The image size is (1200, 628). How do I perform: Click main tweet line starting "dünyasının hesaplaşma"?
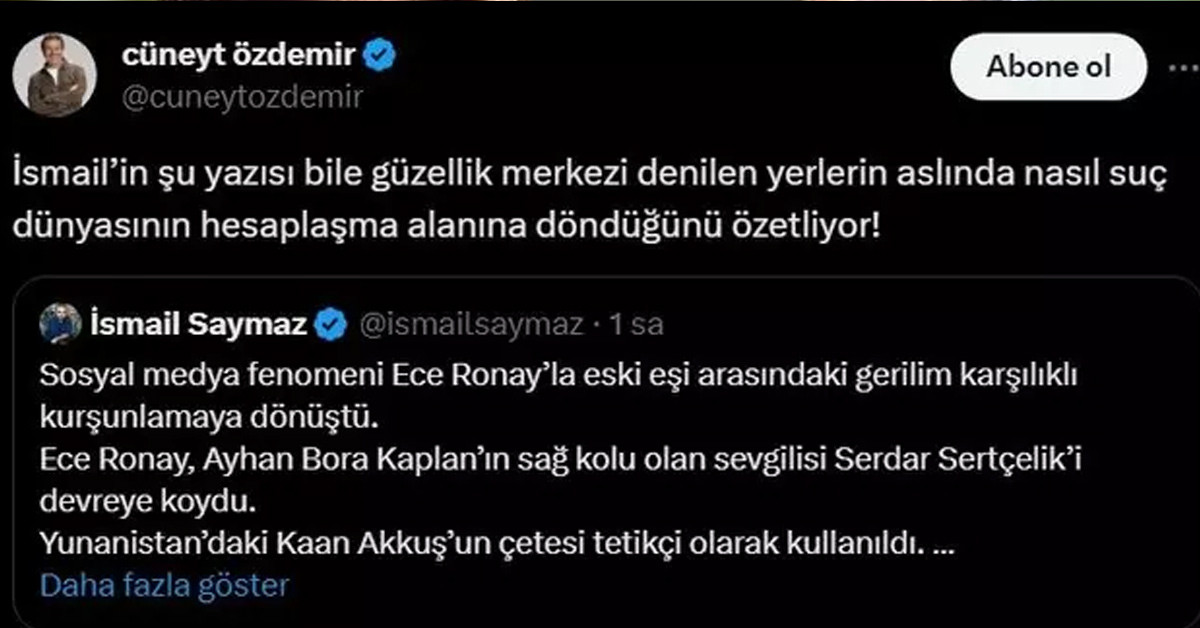[x=447, y=223]
